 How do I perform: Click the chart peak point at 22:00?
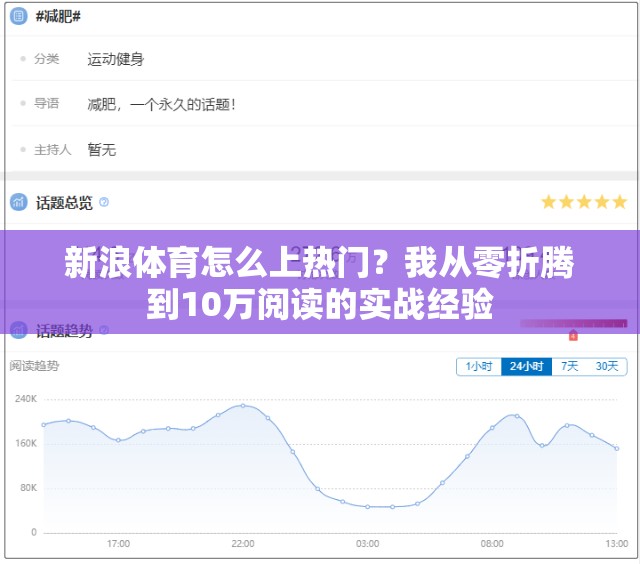coord(243,406)
